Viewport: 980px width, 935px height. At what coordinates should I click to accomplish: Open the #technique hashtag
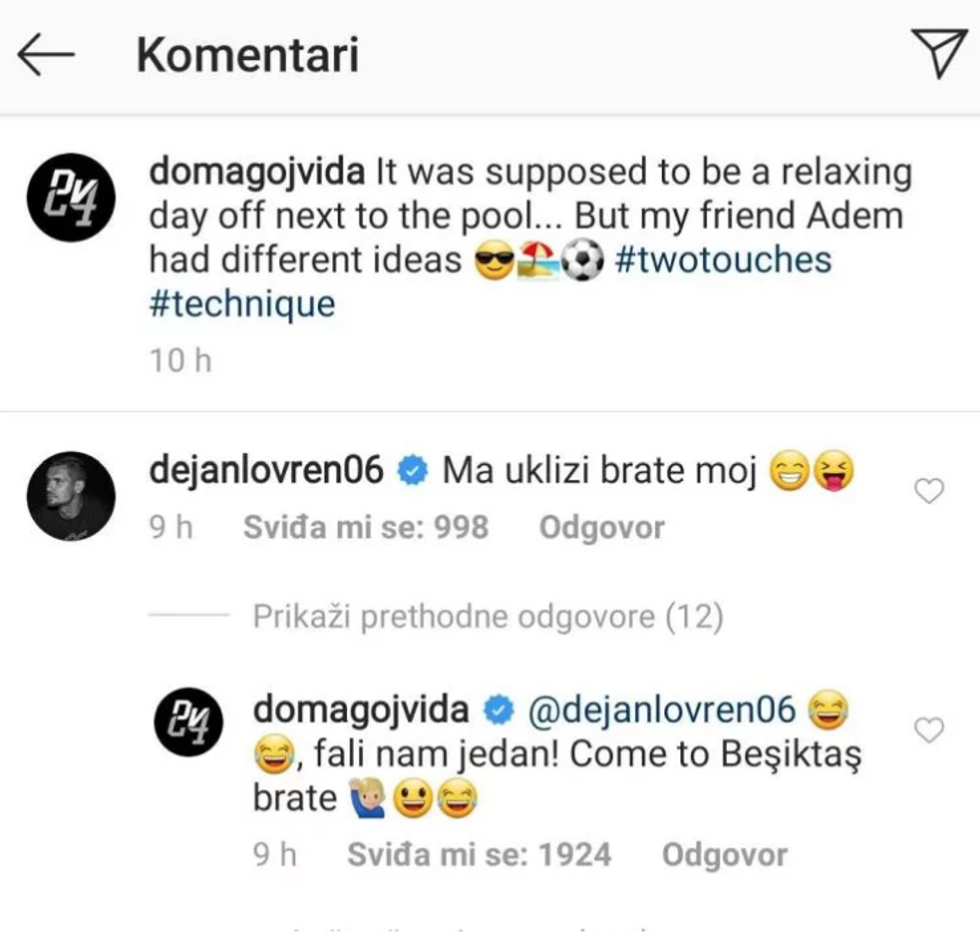tap(242, 305)
